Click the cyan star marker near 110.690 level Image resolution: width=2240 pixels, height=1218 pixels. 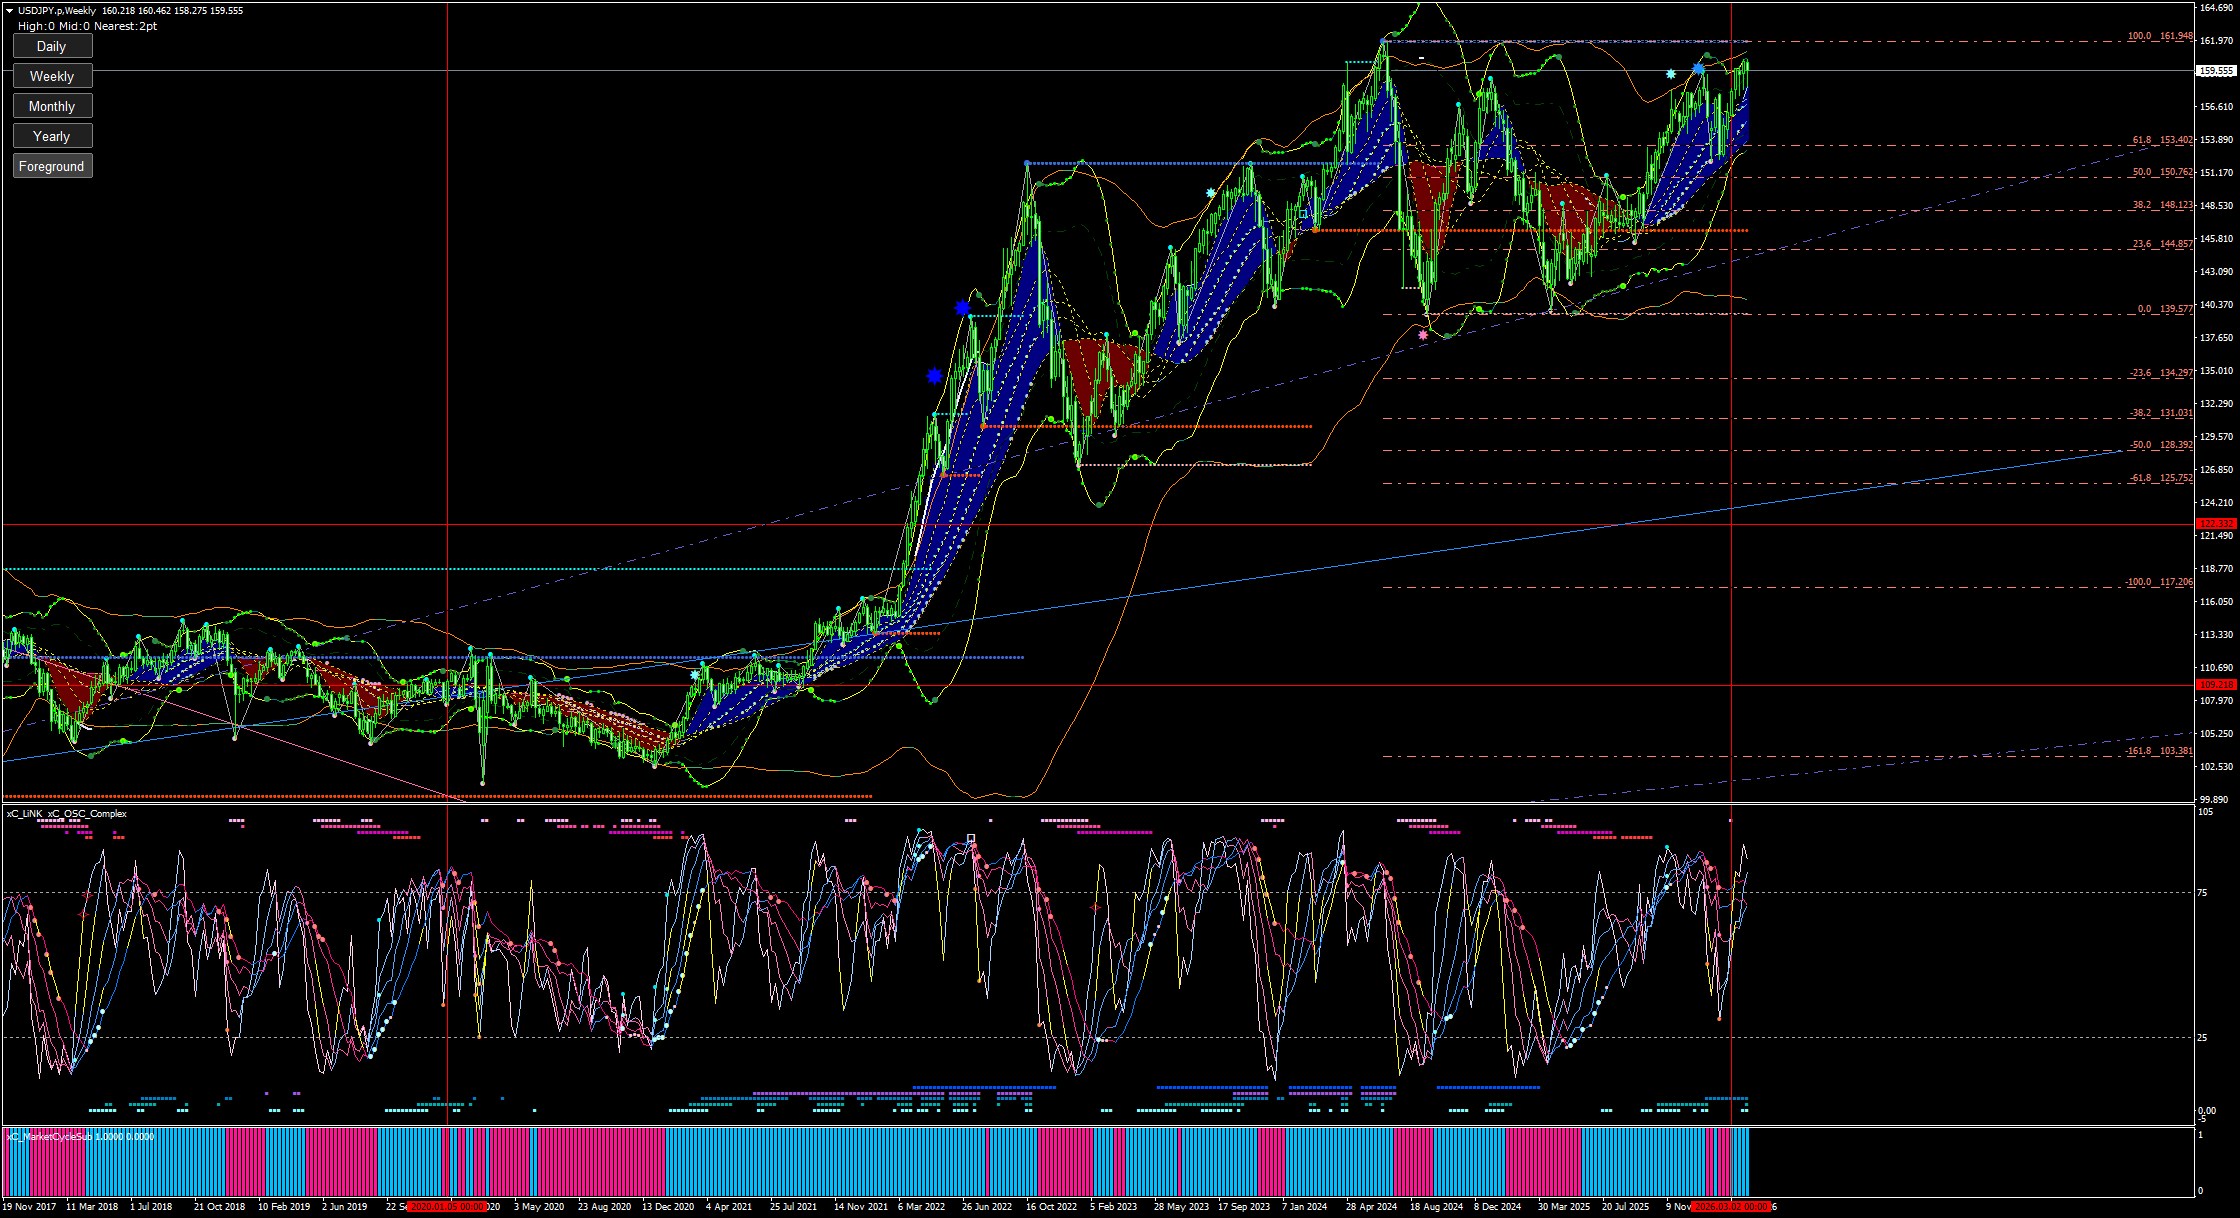(x=695, y=675)
